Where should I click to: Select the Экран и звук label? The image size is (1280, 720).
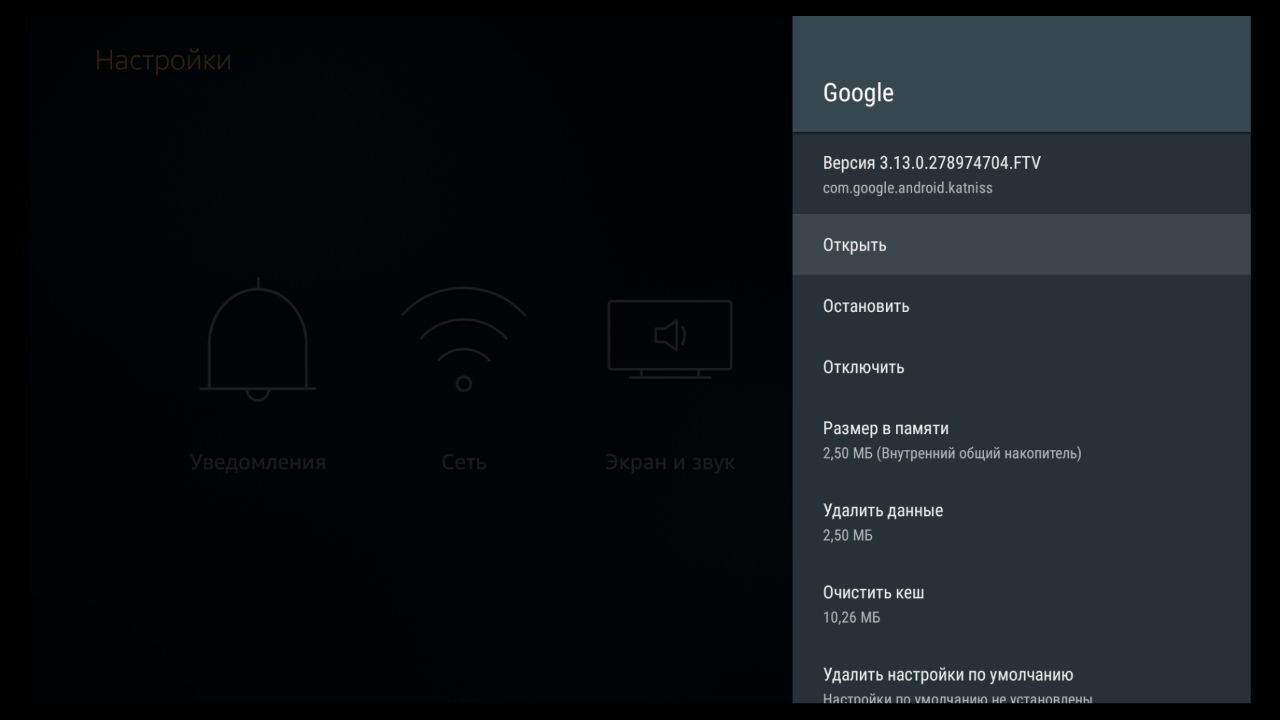coord(670,462)
